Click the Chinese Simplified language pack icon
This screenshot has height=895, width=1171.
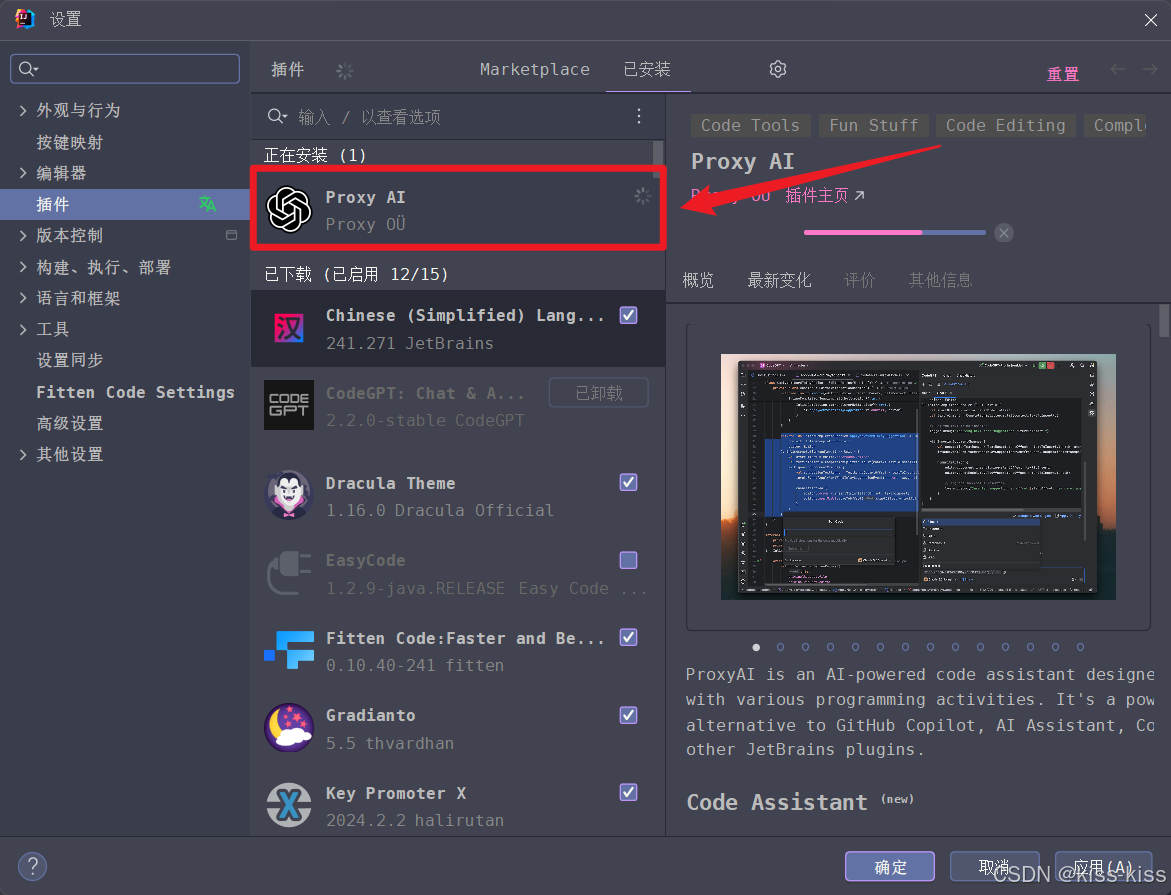(289, 328)
